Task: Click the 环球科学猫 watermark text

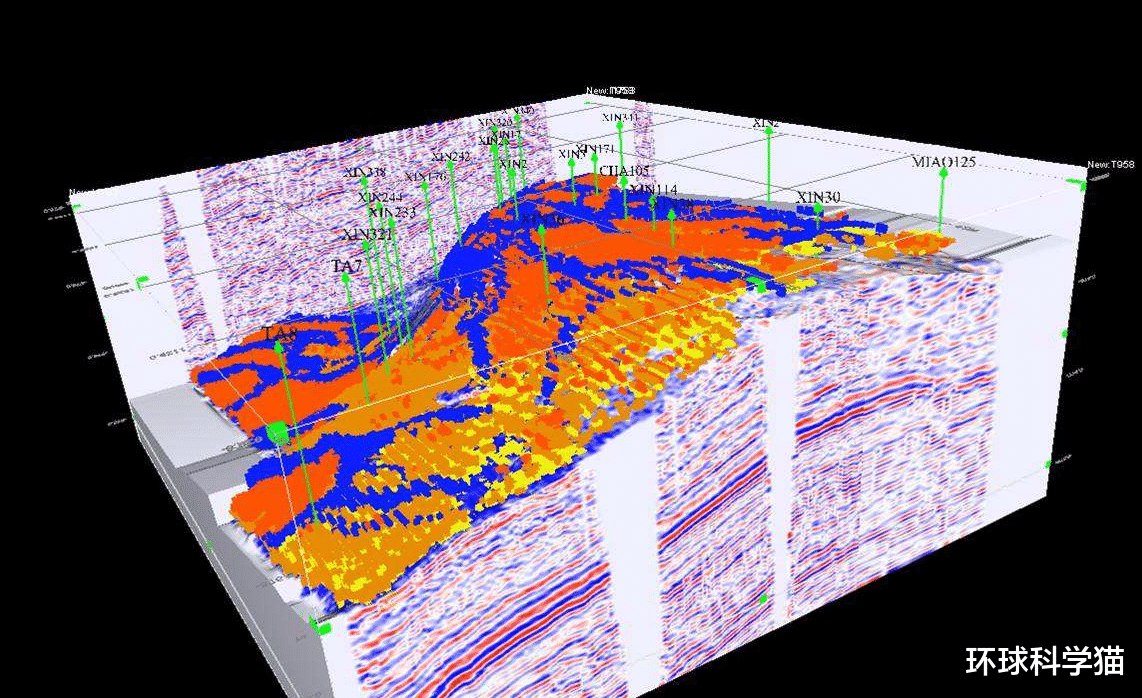Action: click(1044, 661)
